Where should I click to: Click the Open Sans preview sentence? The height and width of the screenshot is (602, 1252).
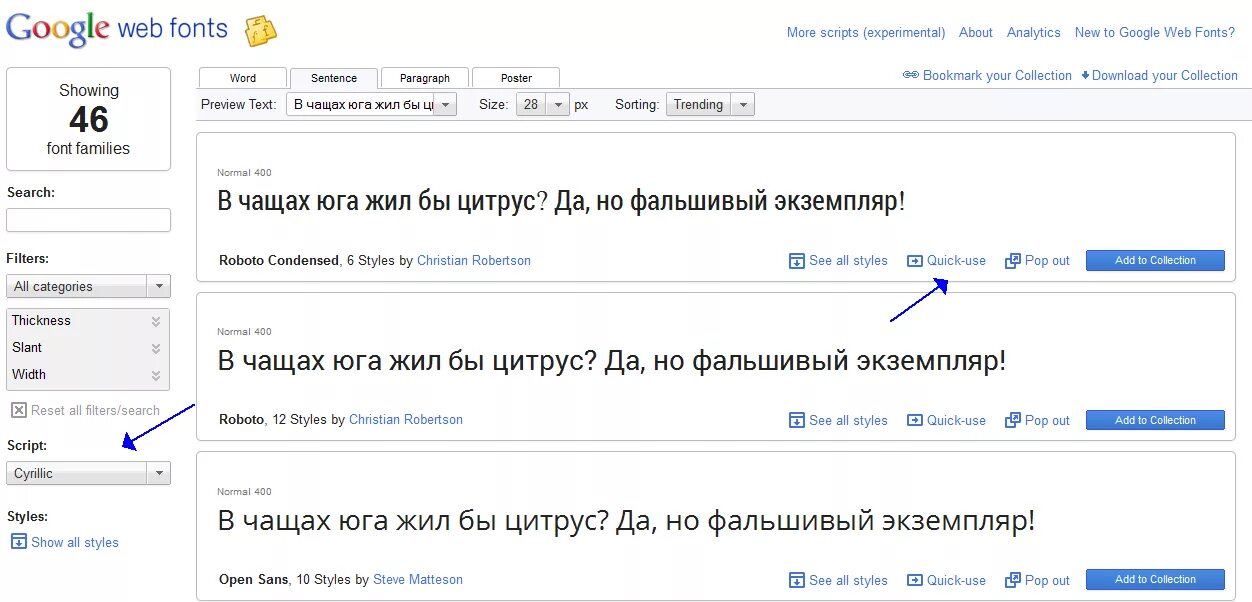point(626,522)
